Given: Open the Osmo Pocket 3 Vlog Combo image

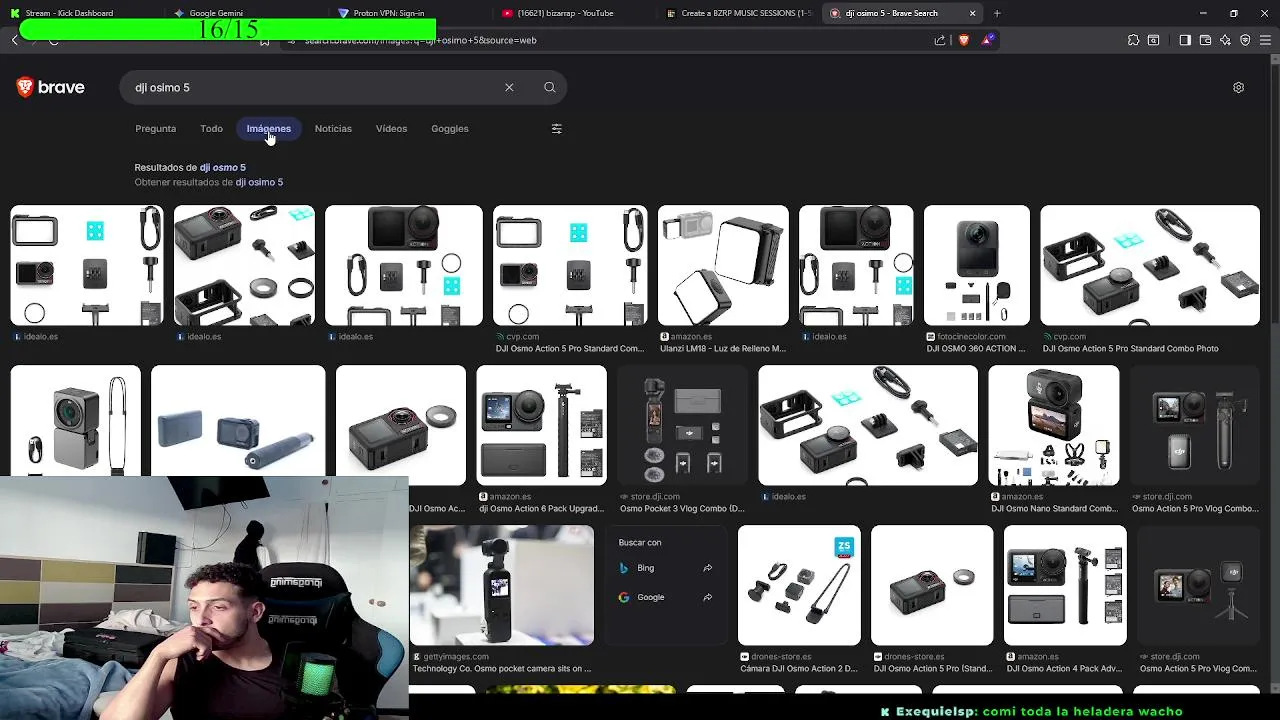Looking at the screenshot, I should pos(682,425).
